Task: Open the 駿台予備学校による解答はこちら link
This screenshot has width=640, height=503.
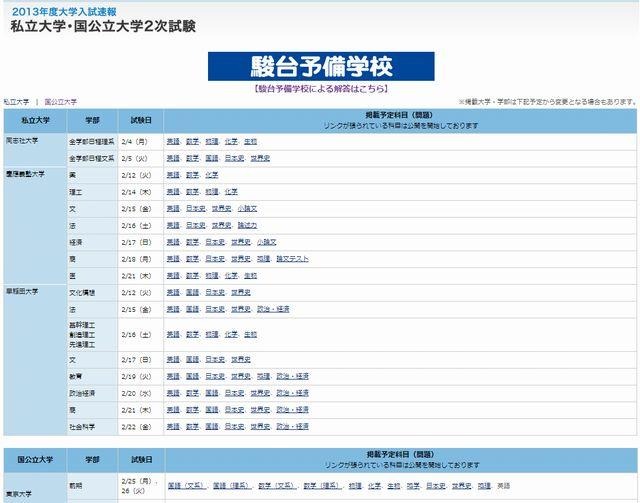Action: click(321, 89)
